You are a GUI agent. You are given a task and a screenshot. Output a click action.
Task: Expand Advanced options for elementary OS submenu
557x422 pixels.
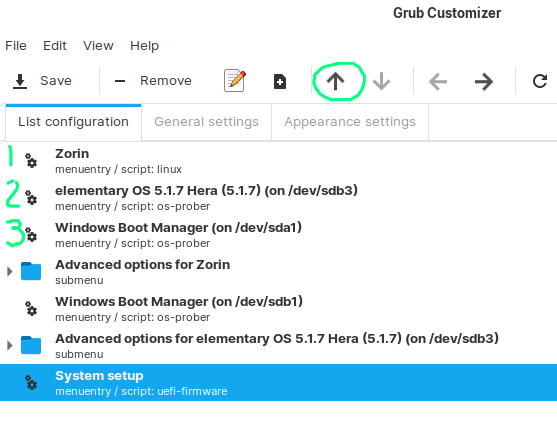pyautogui.click(x=10, y=345)
